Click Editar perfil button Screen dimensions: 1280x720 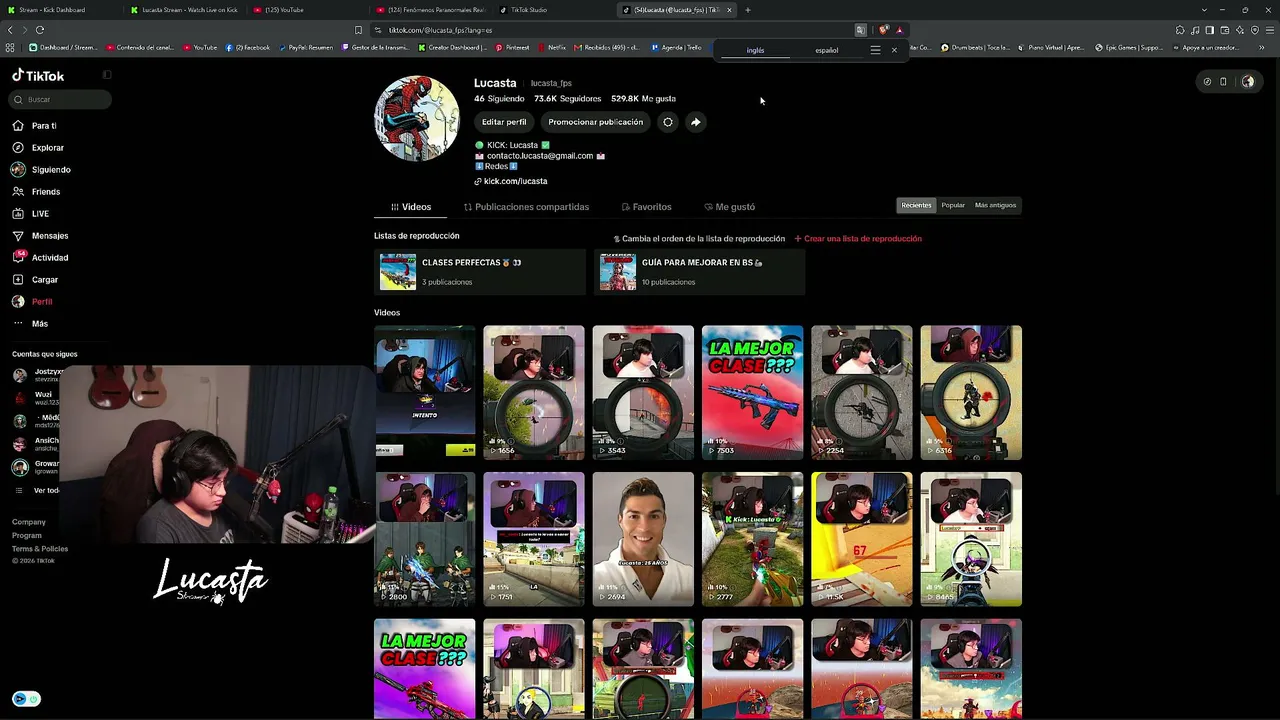pyautogui.click(x=504, y=122)
